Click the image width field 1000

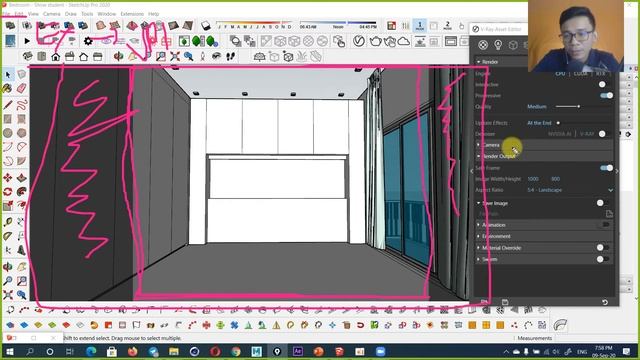tap(533, 179)
